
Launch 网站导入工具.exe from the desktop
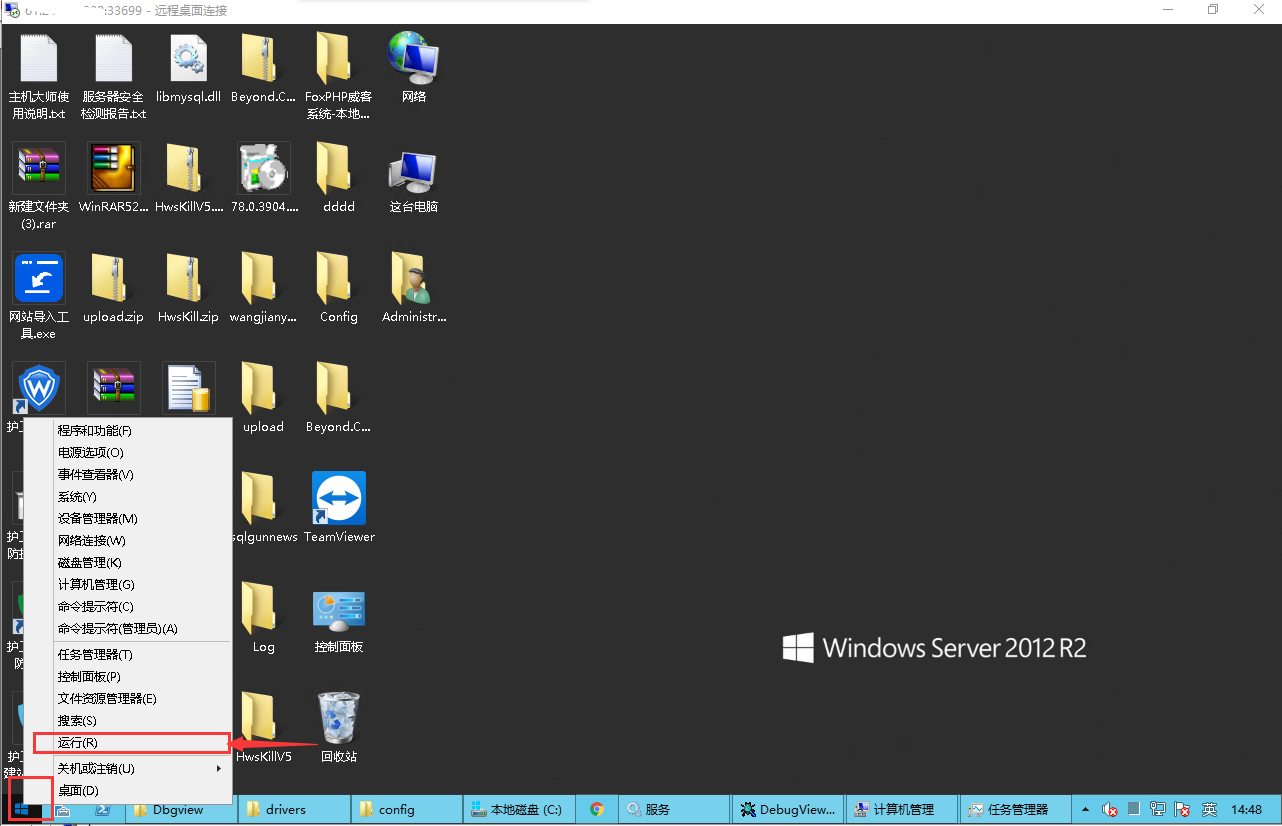[x=39, y=279]
